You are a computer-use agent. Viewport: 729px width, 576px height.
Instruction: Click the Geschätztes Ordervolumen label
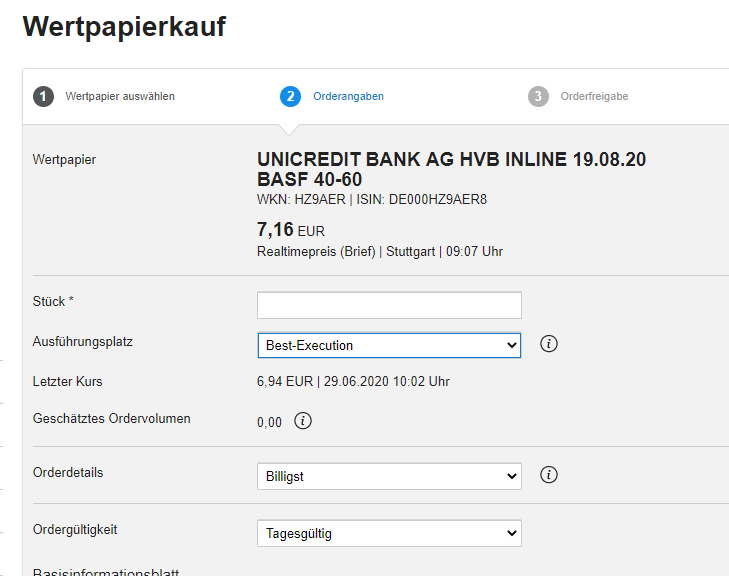click(x=112, y=418)
